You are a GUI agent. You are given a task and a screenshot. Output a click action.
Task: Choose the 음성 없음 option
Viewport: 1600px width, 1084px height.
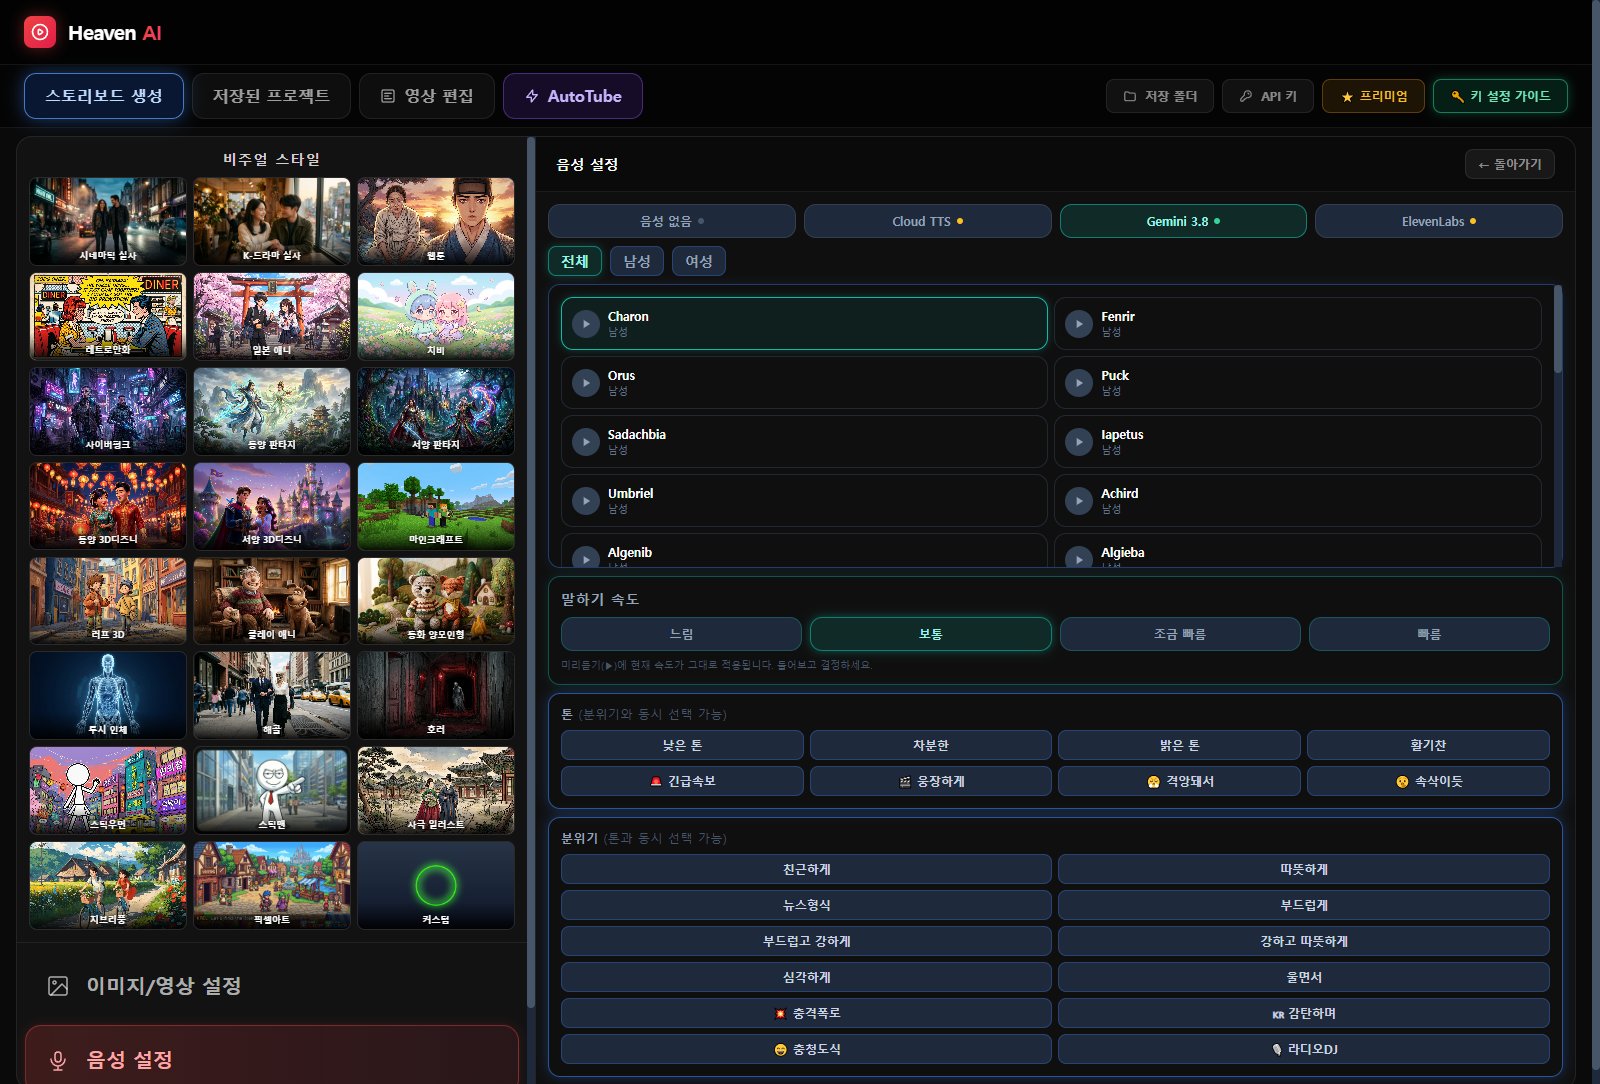[x=672, y=221]
